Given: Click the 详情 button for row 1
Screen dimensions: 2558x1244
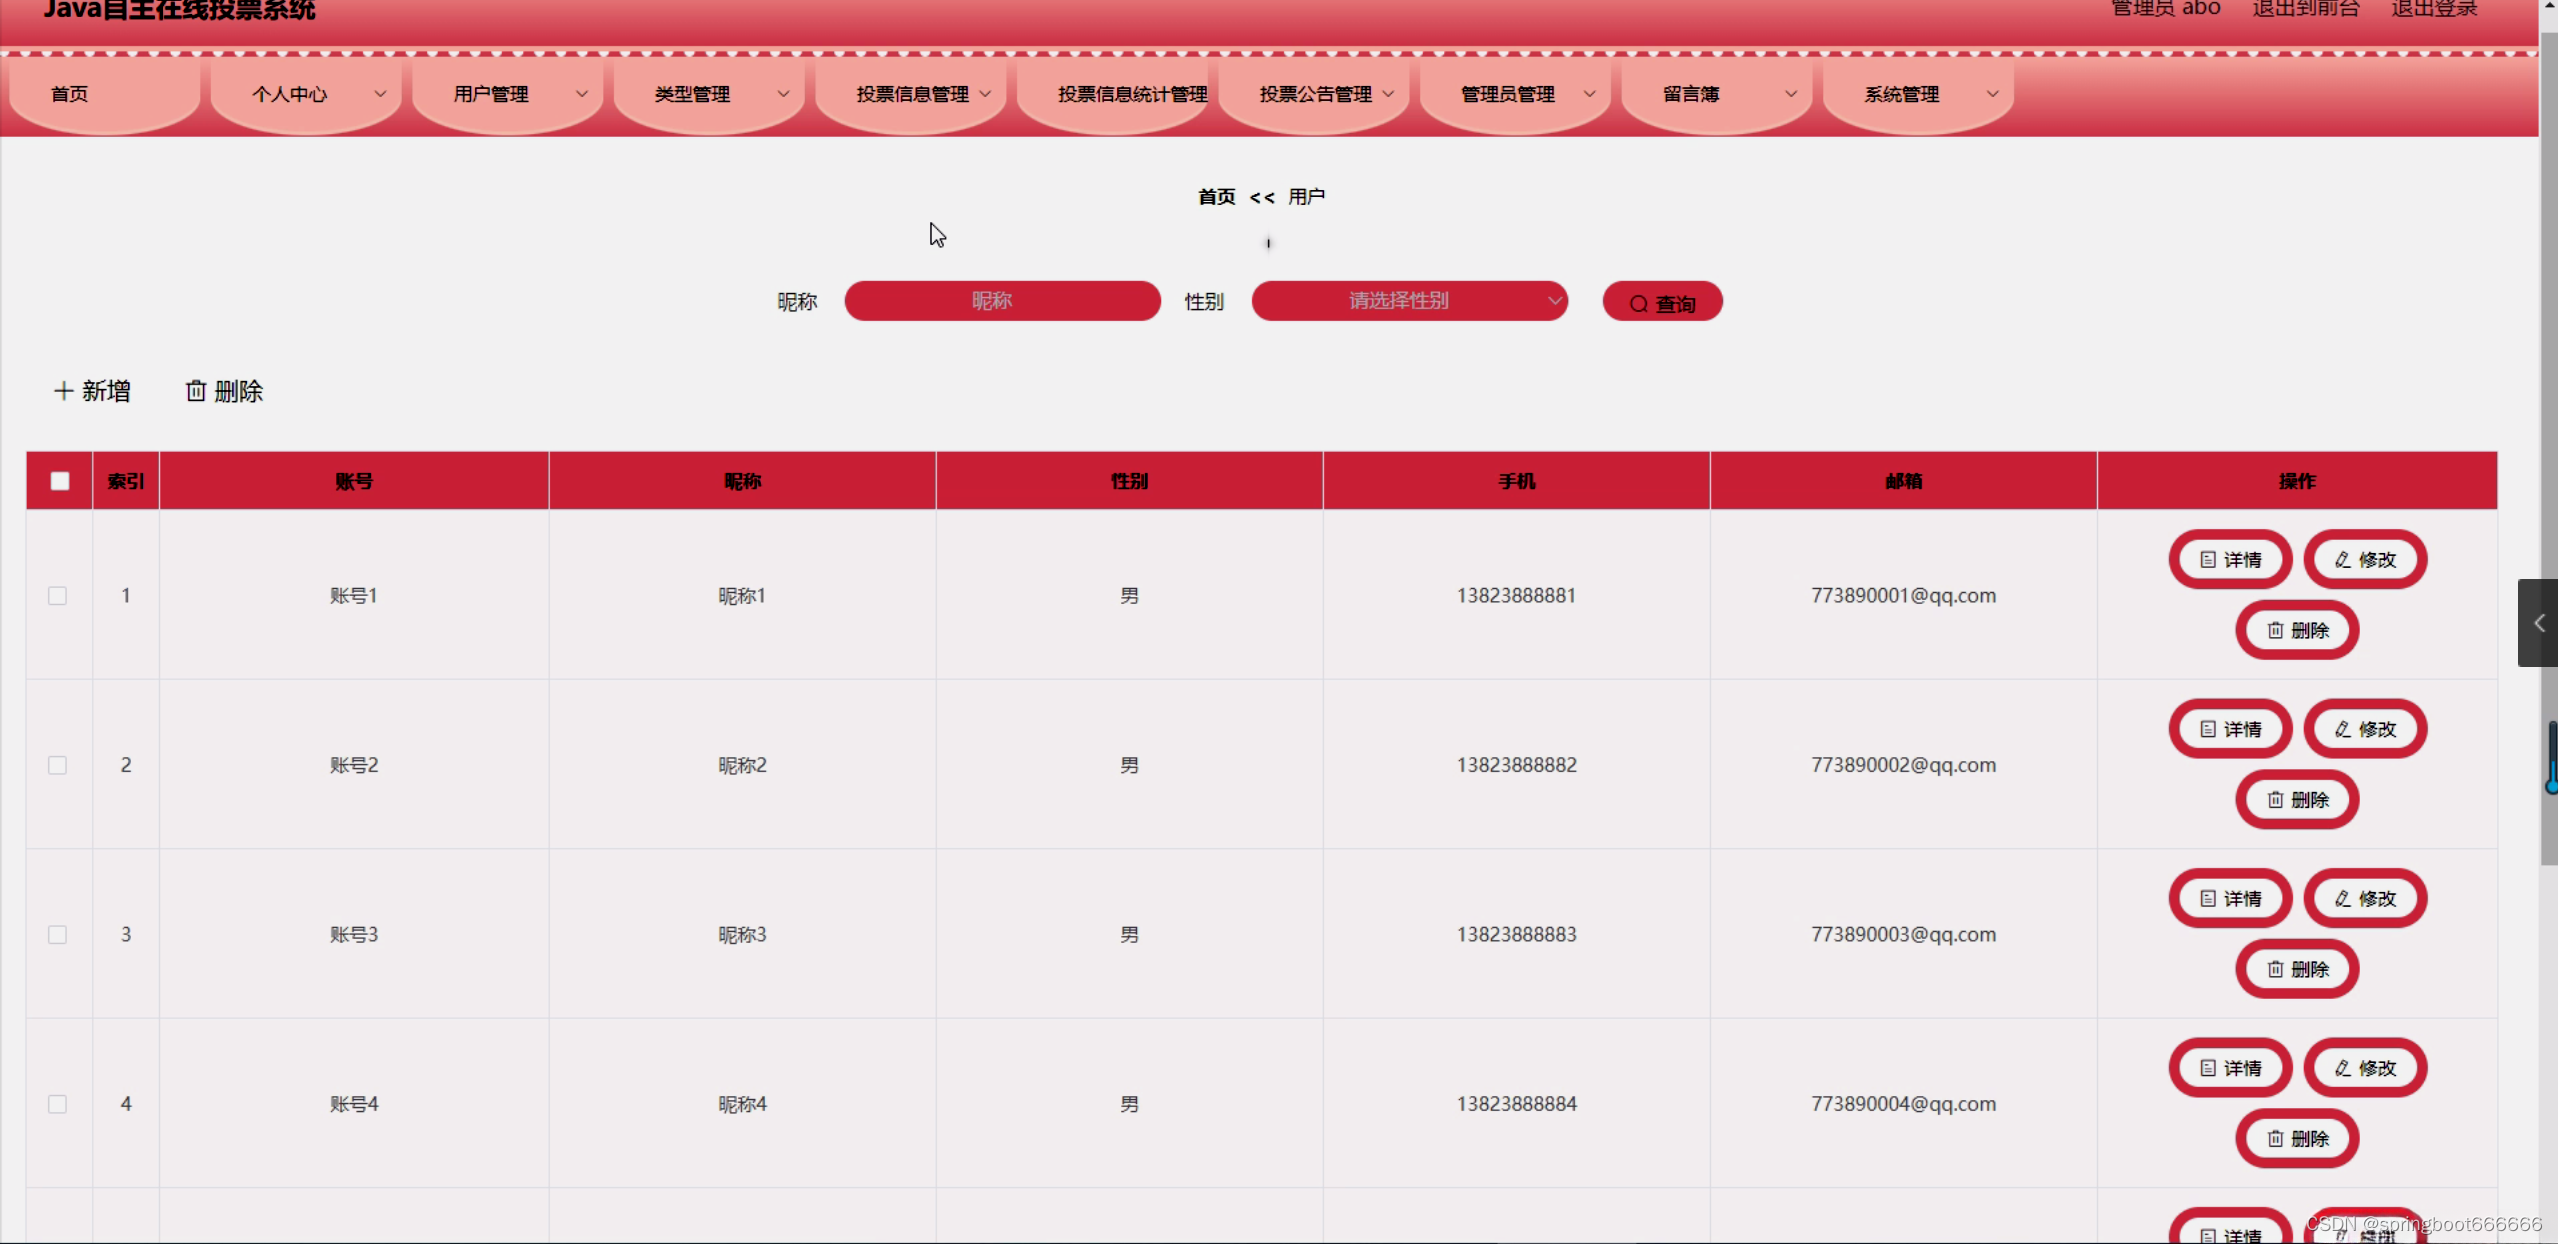Looking at the screenshot, I should tap(2229, 560).
